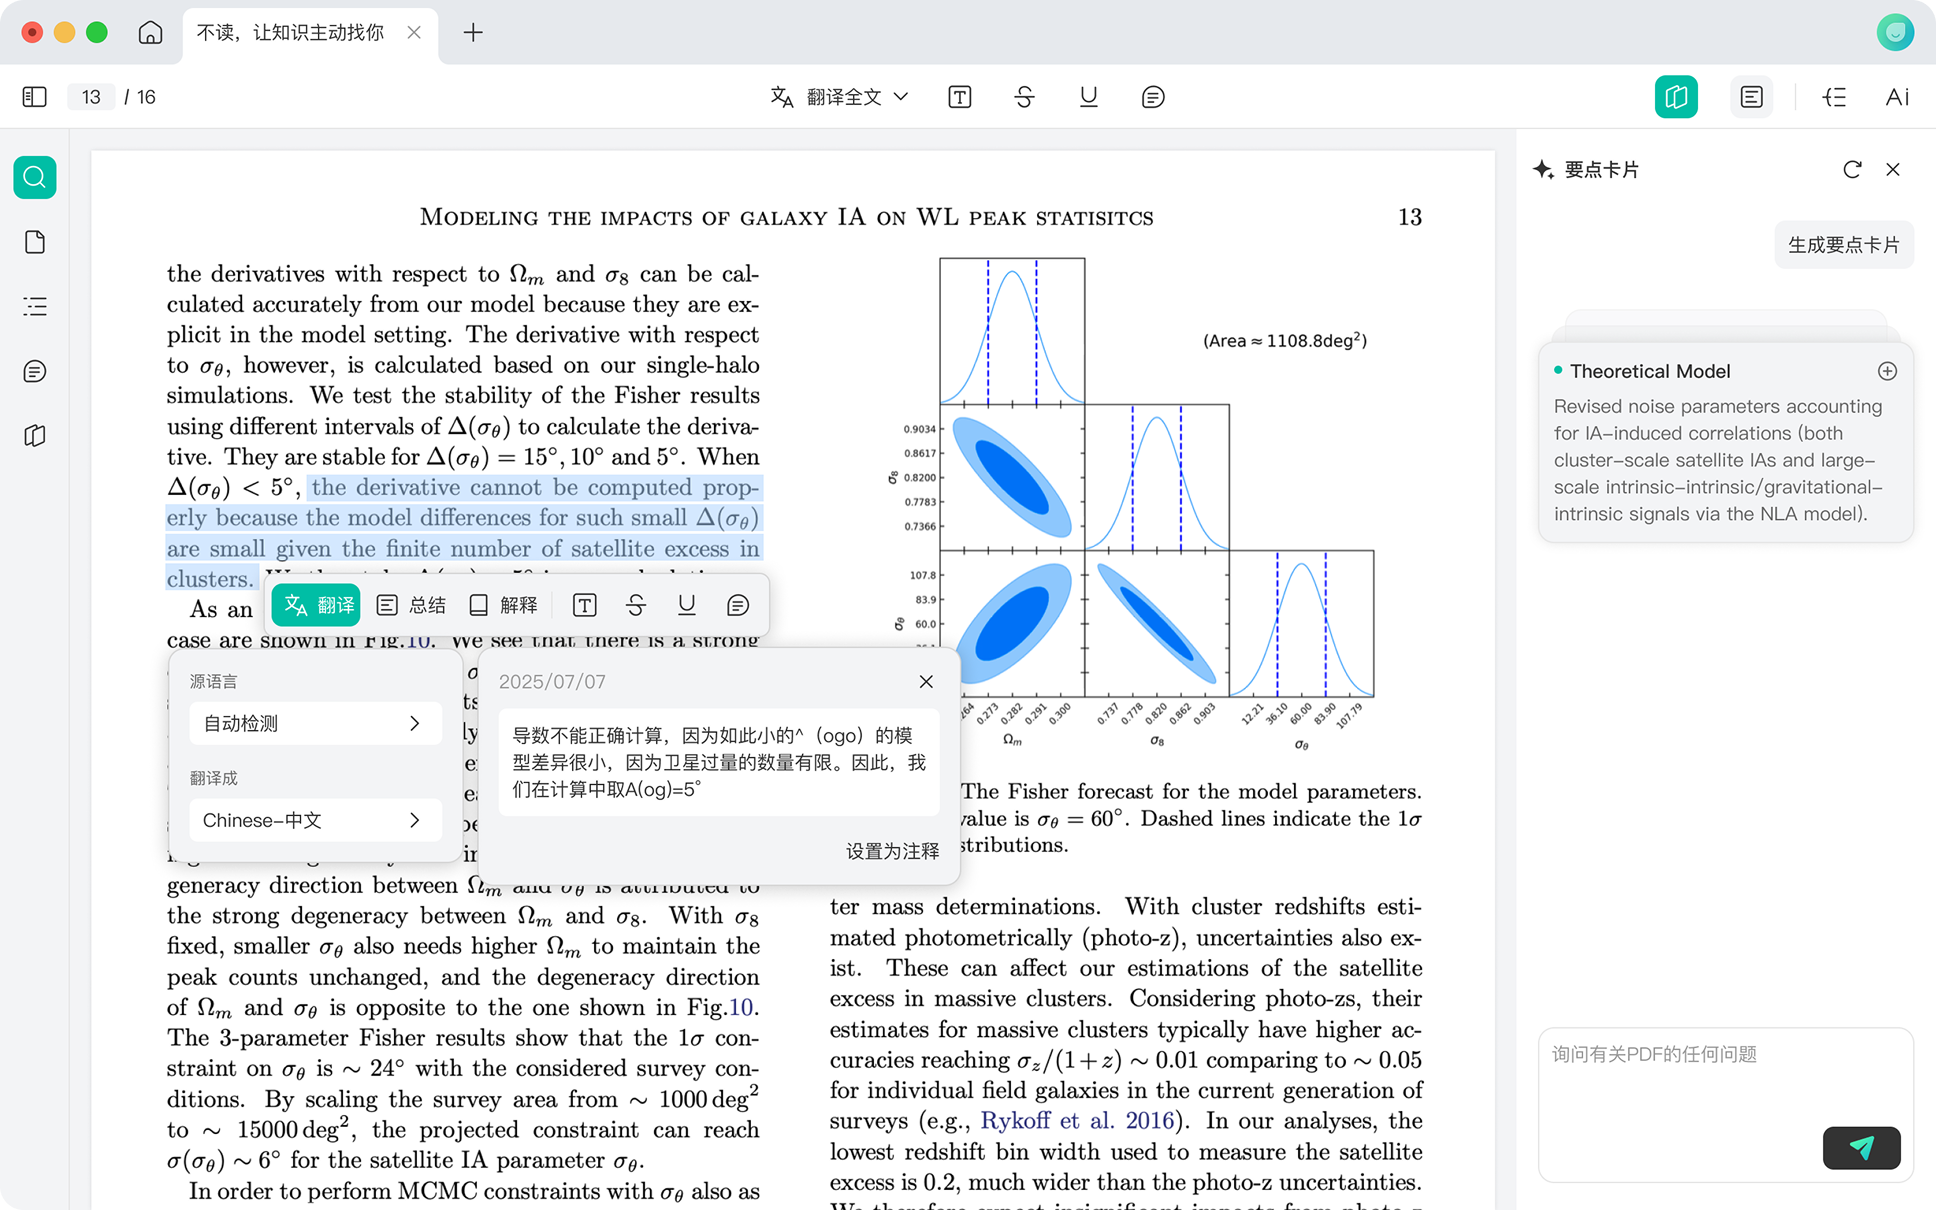Click the 生成要点卡片 button
Image resolution: width=1936 pixels, height=1210 pixels.
point(1843,245)
